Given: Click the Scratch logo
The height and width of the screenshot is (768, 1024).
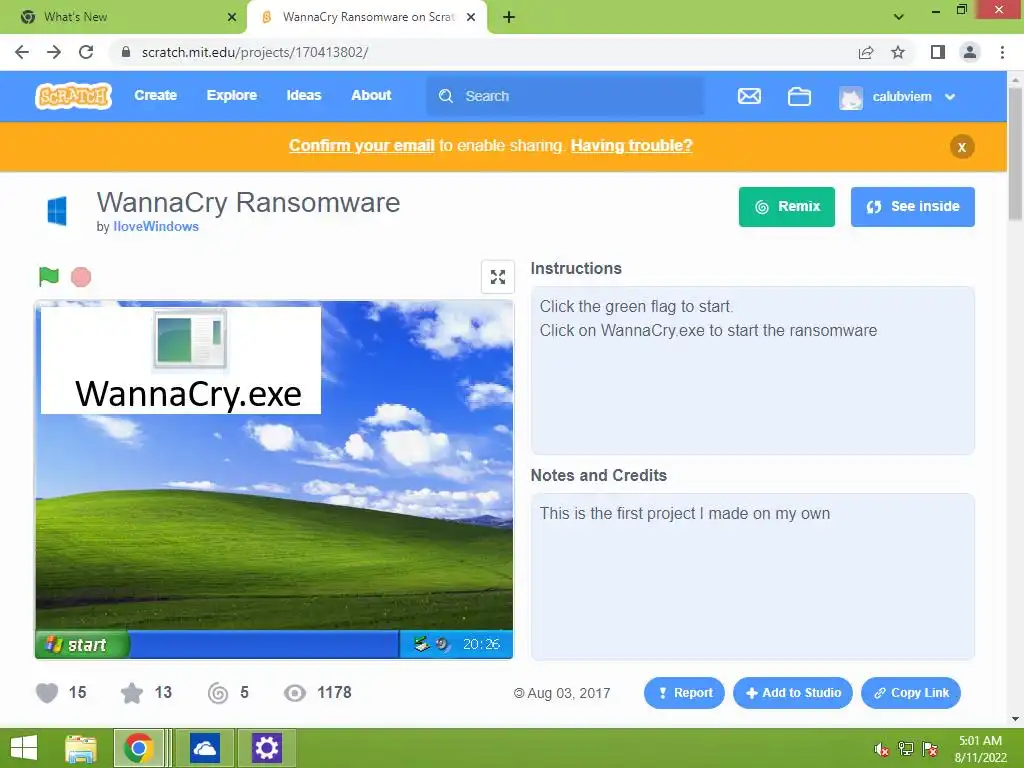Looking at the screenshot, I should 73,96.
